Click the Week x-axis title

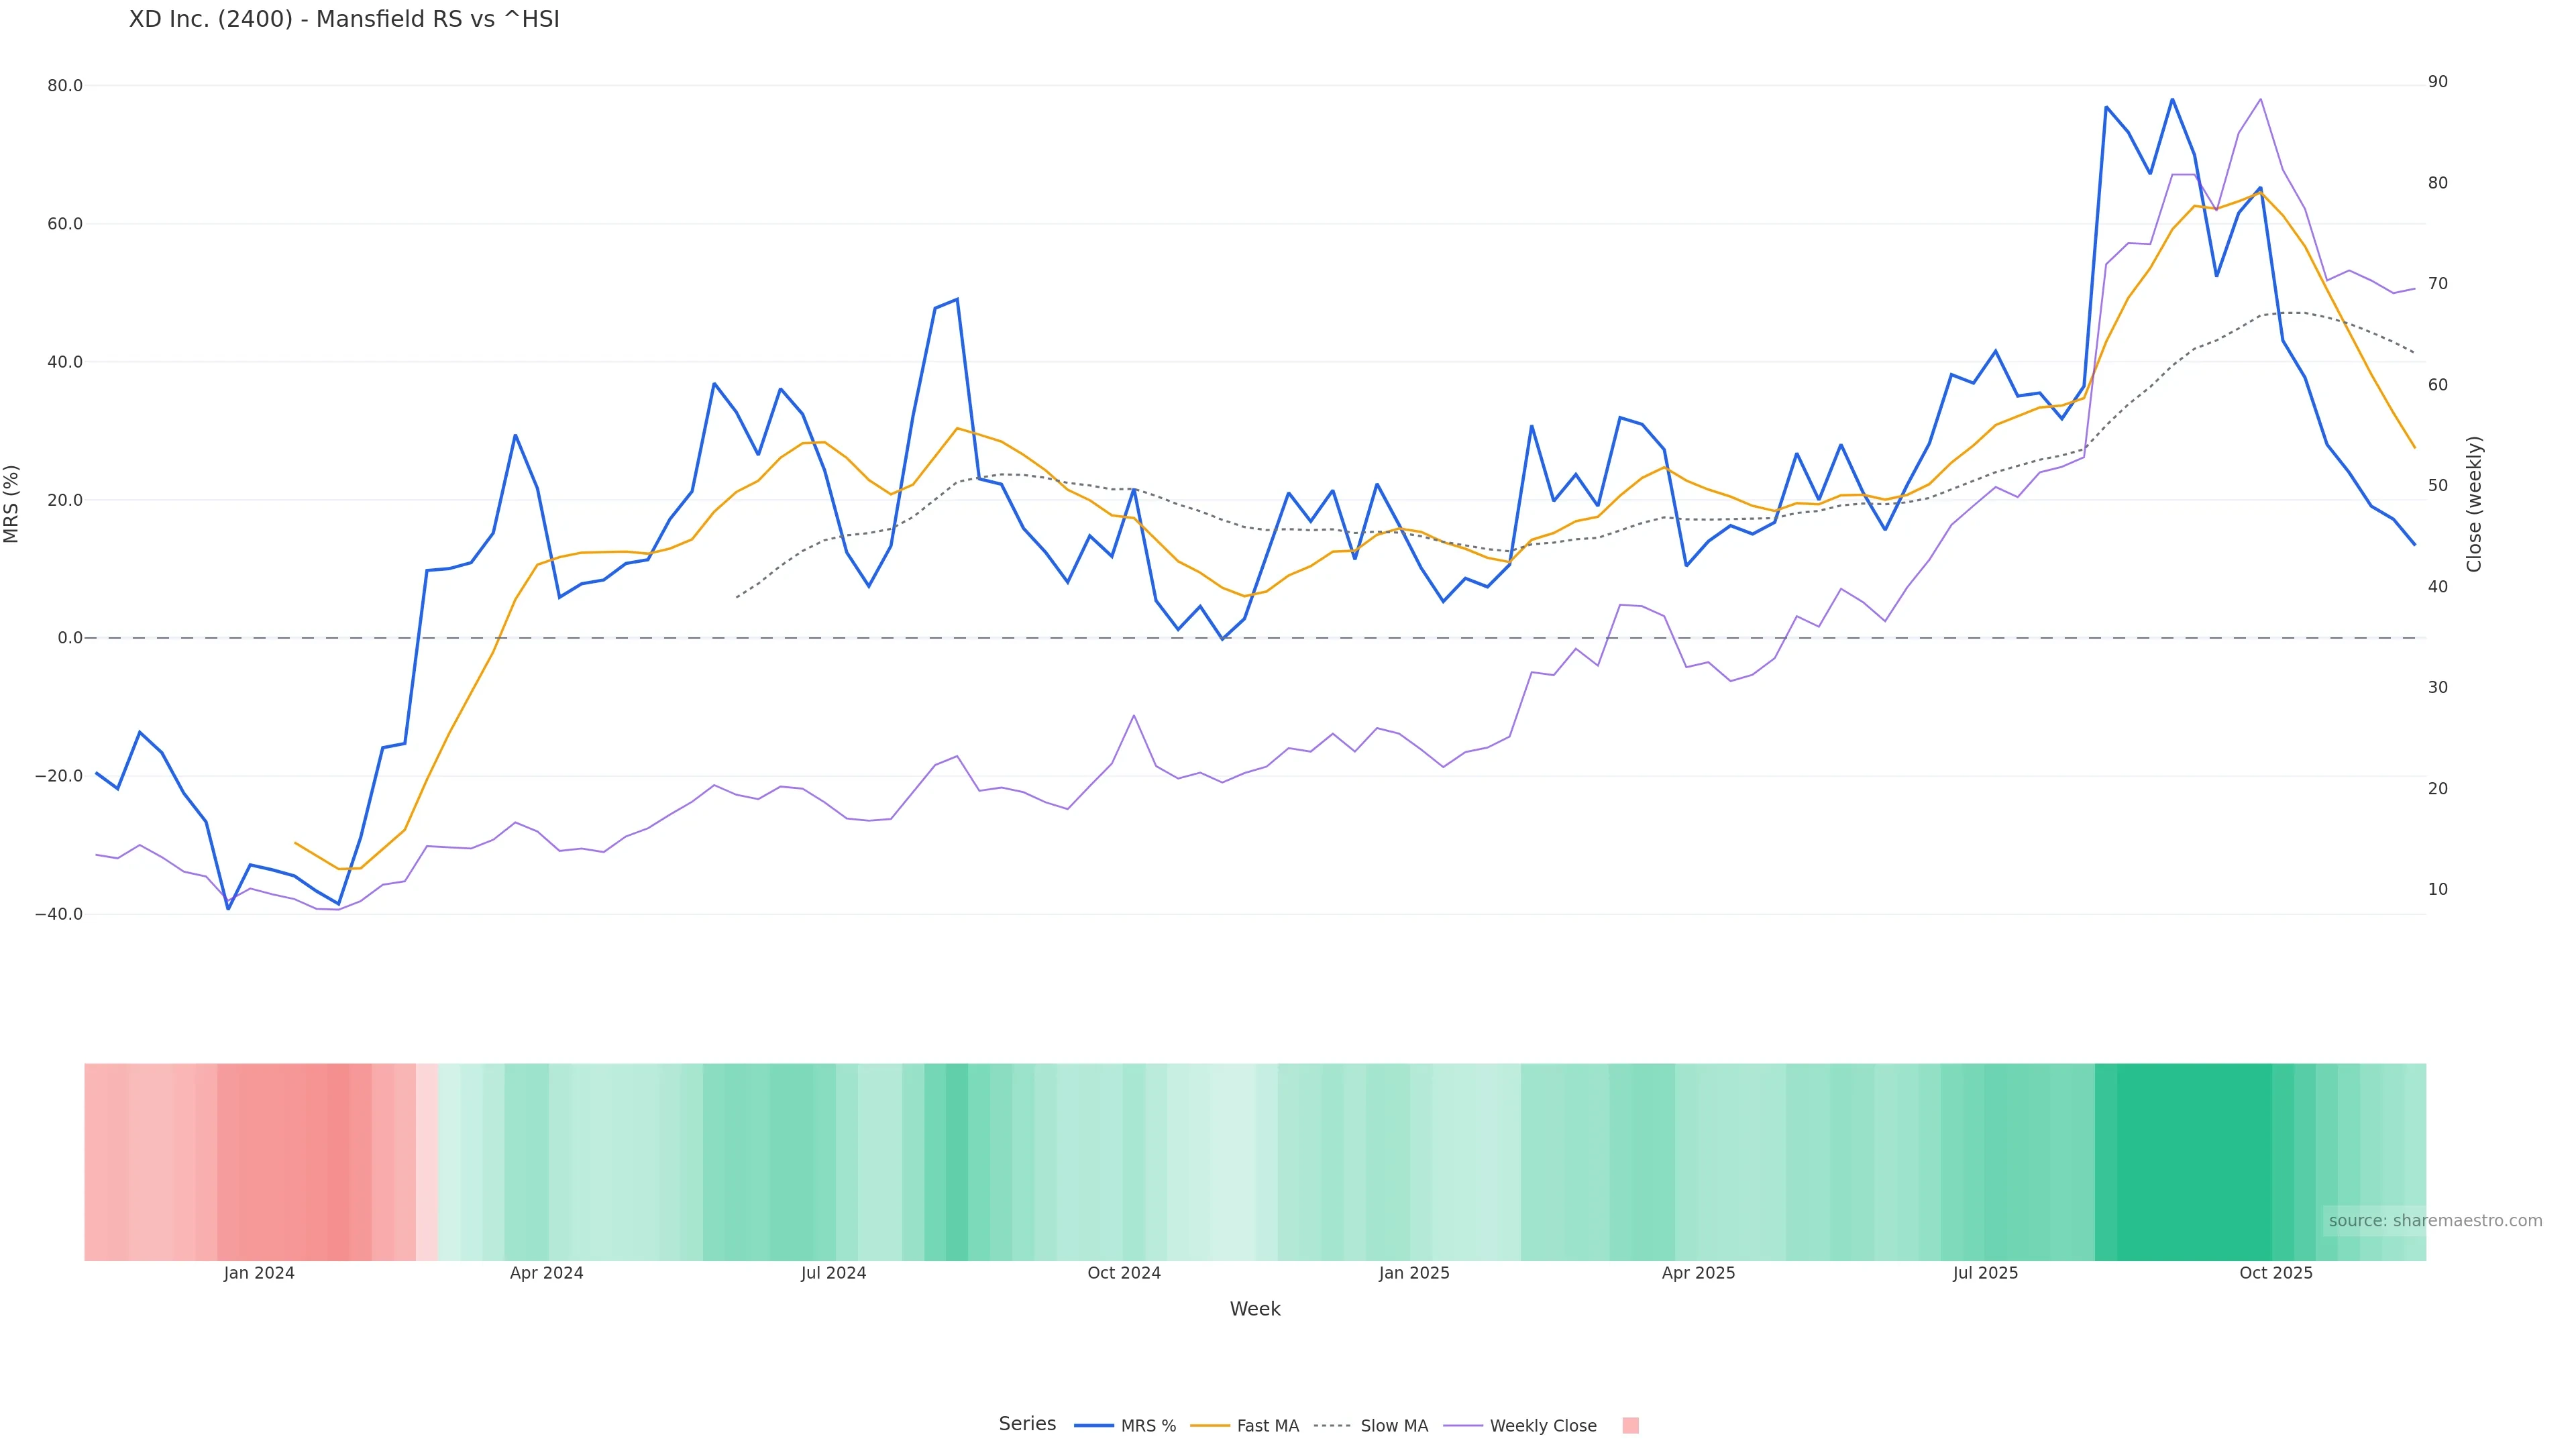click(1255, 1309)
